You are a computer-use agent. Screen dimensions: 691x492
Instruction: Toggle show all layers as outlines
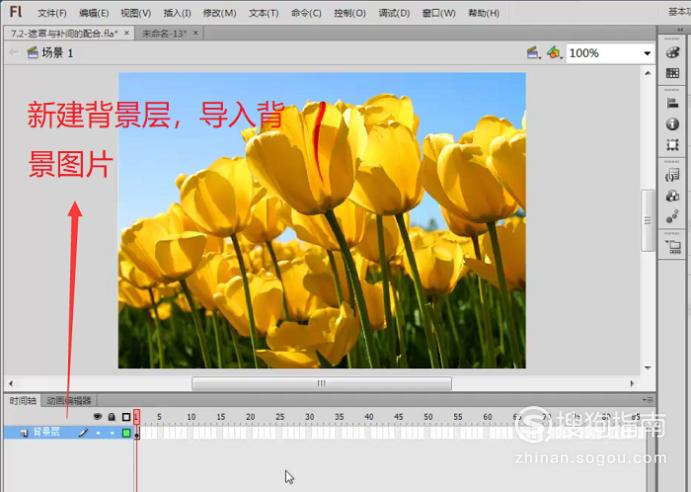[126, 417]
